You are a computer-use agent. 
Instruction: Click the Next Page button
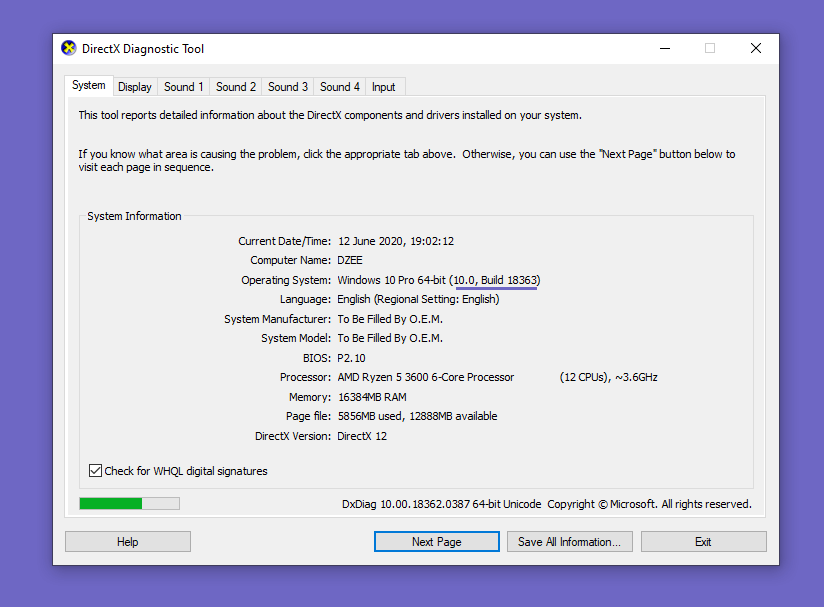[x=437, y=541]
